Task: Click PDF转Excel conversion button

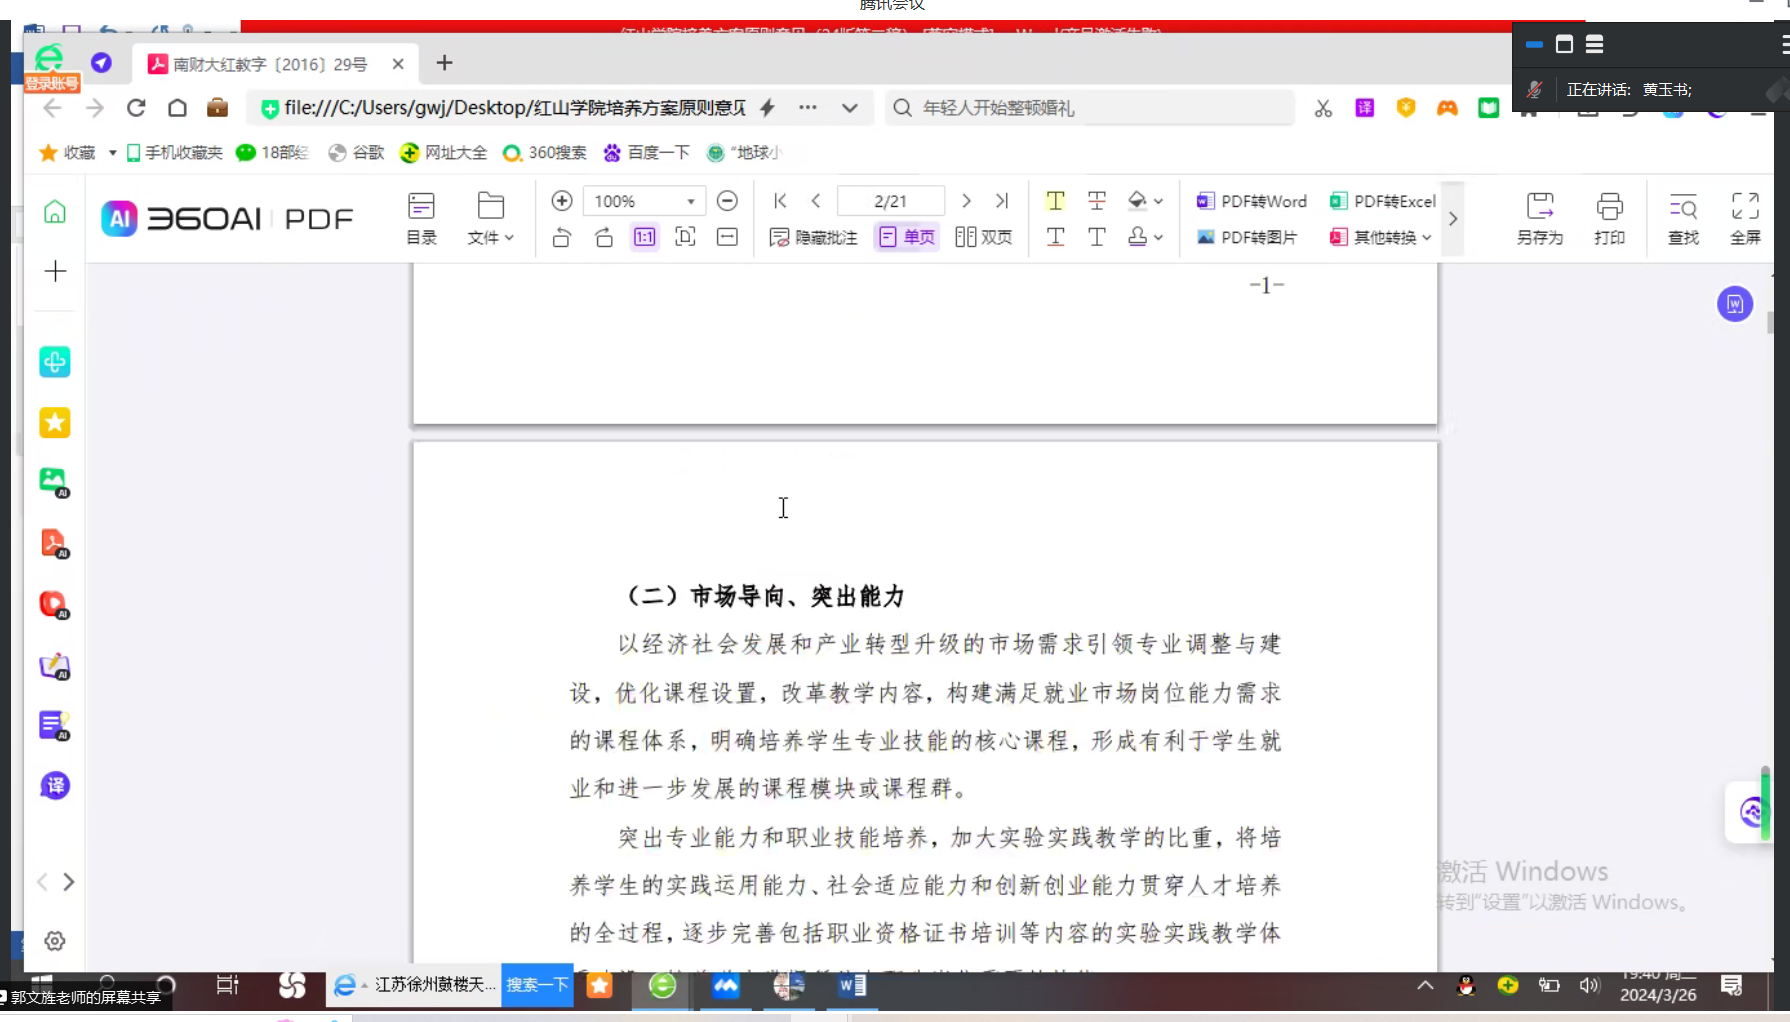Action: click(1383, 201)
